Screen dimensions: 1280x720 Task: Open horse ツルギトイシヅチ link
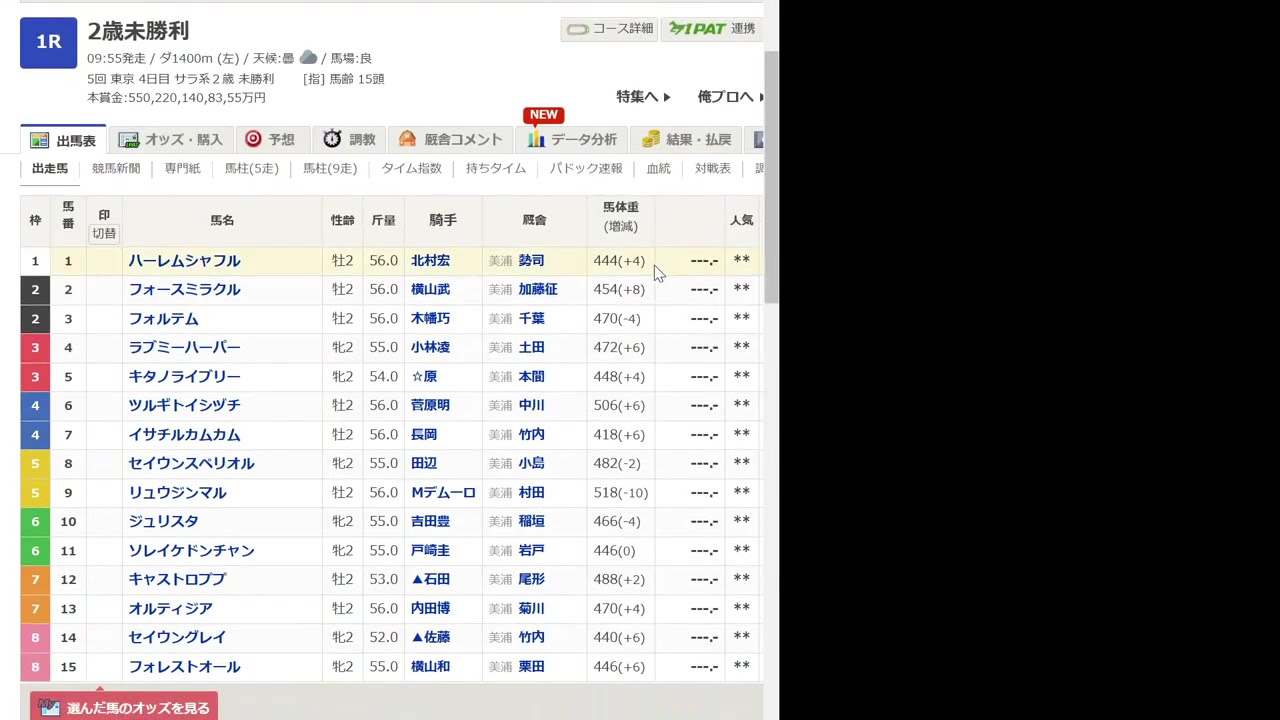(x=184, y=405)
